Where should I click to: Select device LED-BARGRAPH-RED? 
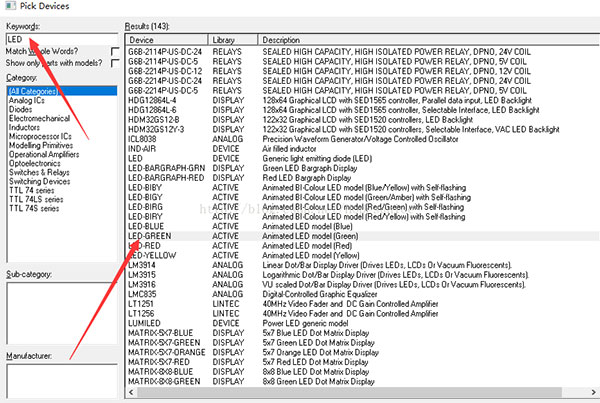tap(363, 178)
